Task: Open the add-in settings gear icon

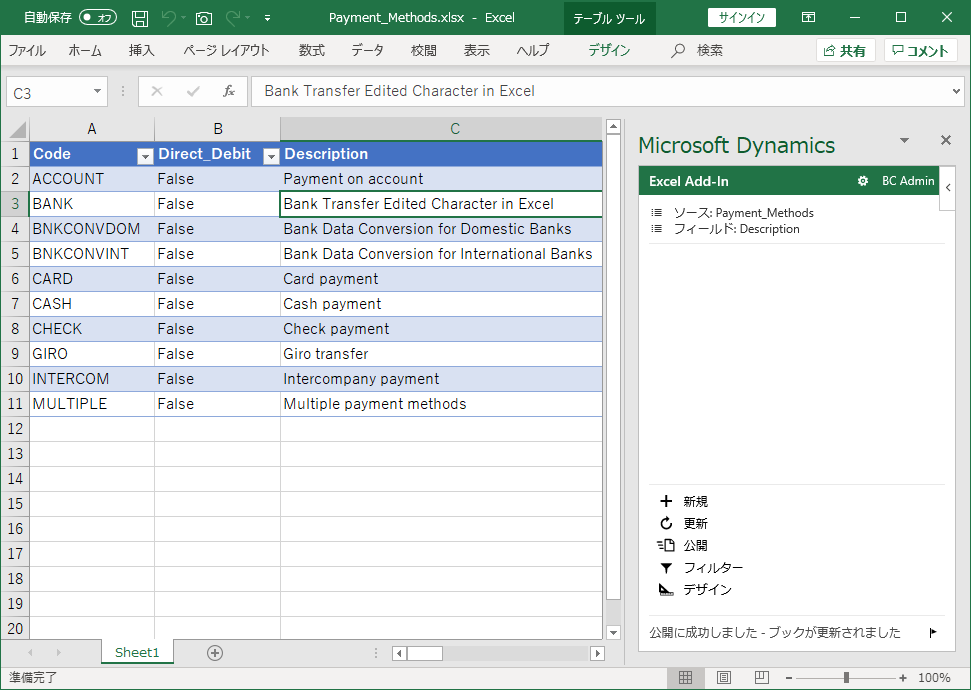Action: click(x=863, y=181)
